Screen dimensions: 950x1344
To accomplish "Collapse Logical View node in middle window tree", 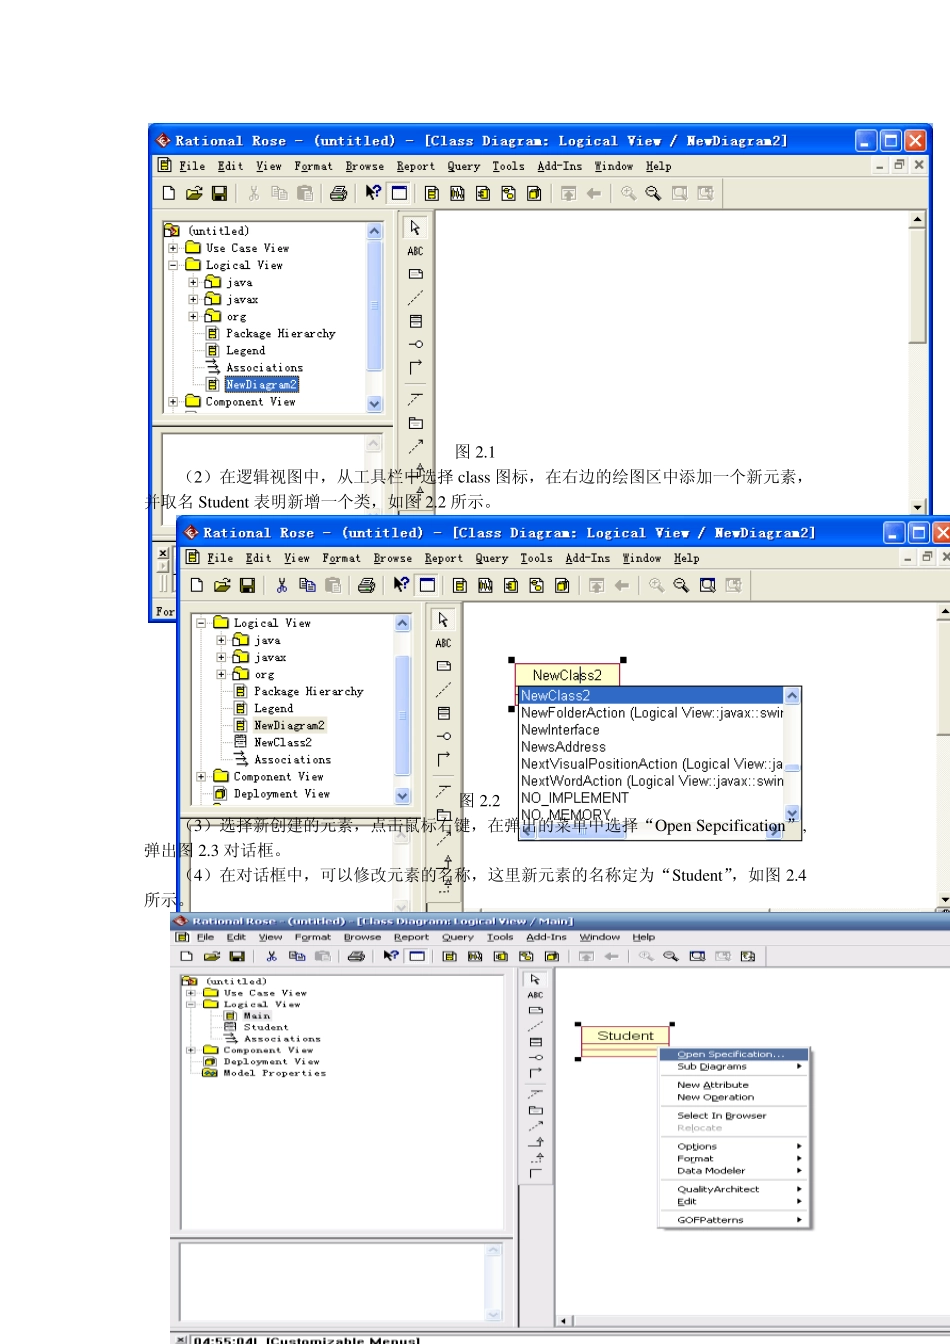I will click(201, 623).
